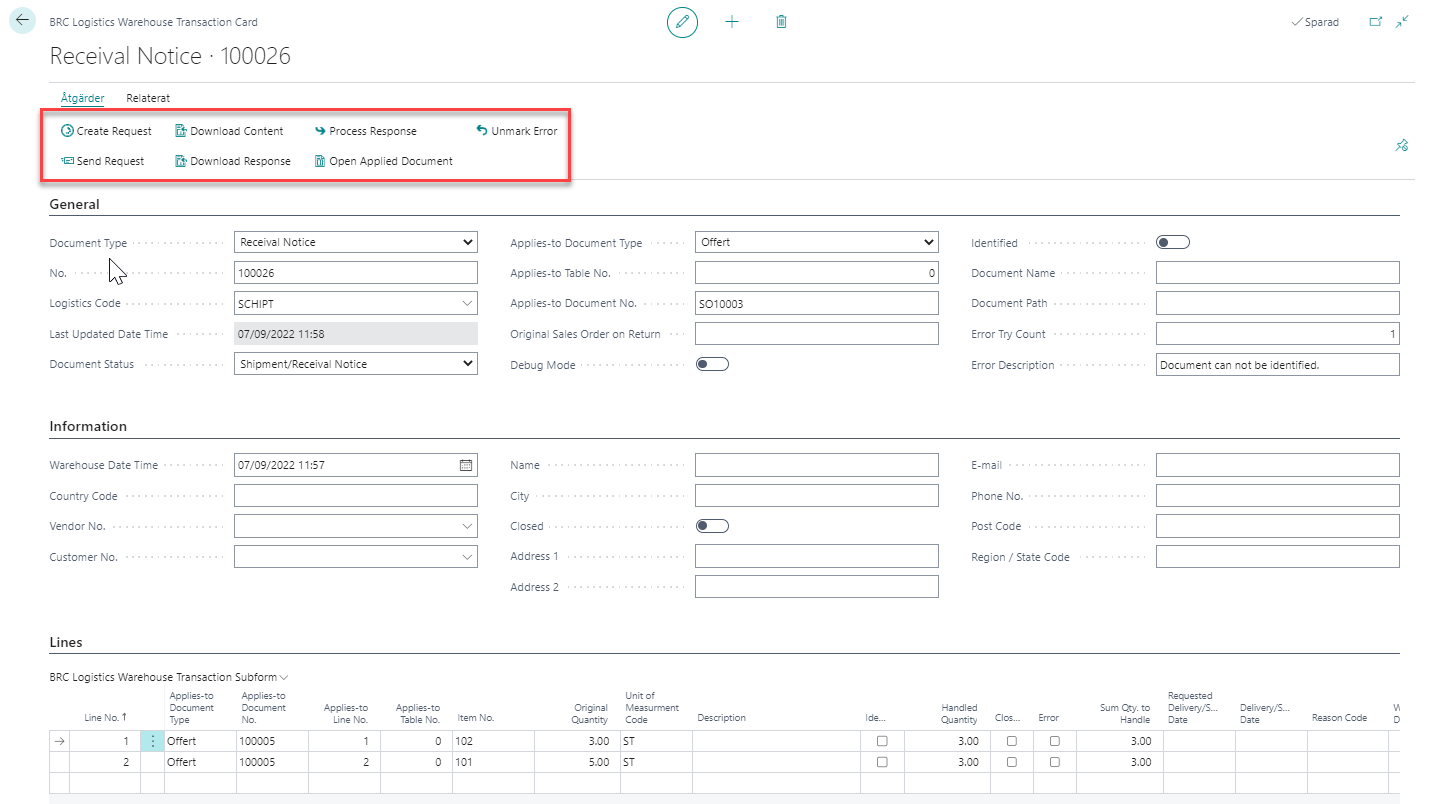Image resolution: width=1437 pixels, height=804 pixels.
Task: Check the Error checkbox in line 1
Action: [1054, 742]
